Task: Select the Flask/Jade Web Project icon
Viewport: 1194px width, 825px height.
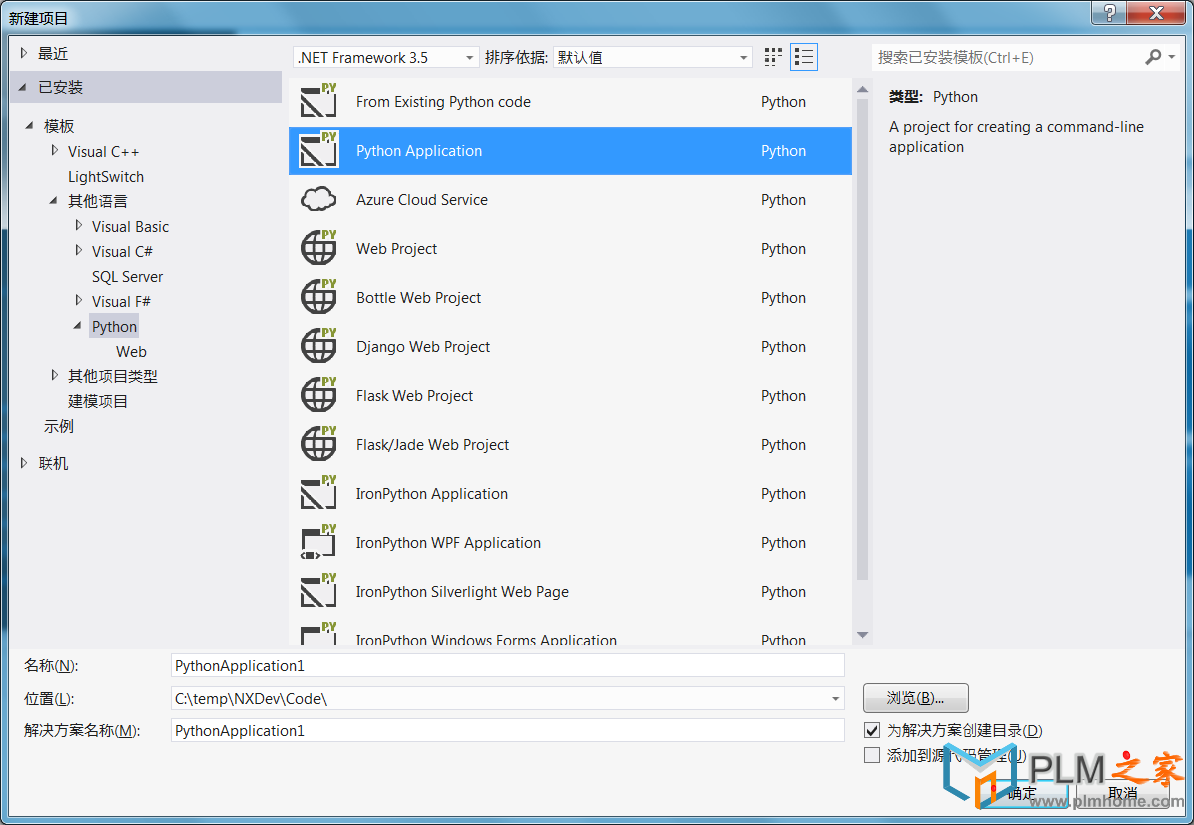Action: (x=318, y=444)
